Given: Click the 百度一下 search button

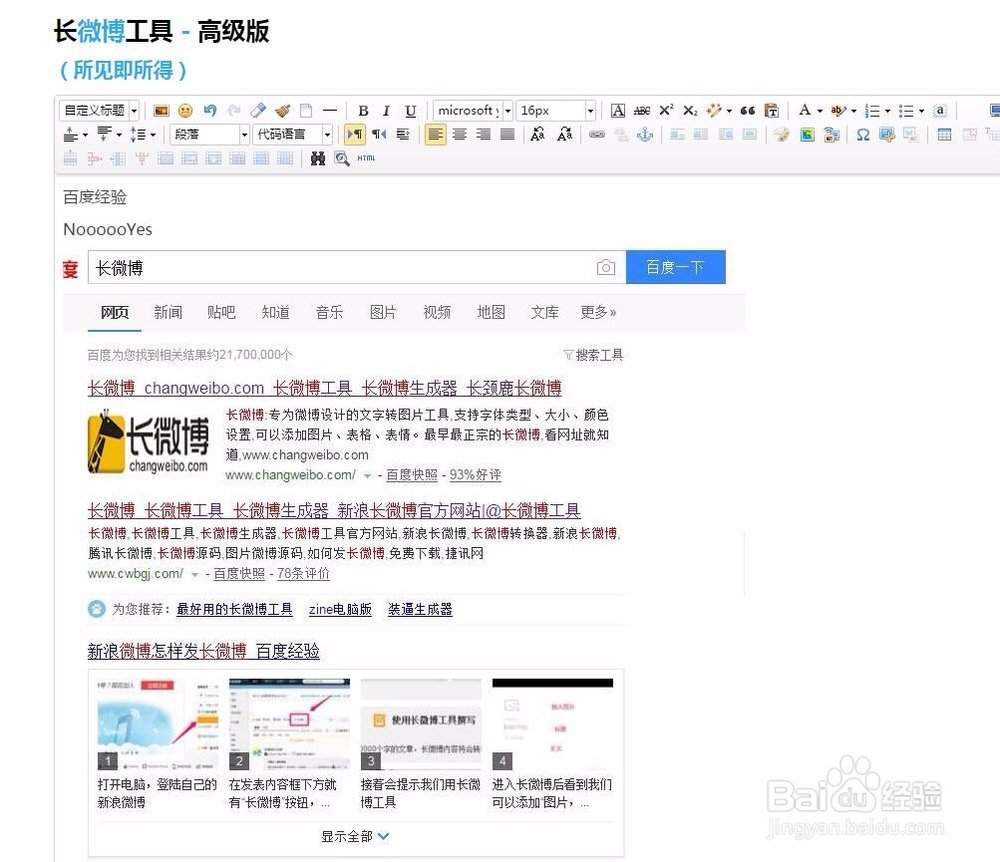Looking at the screenshot, I should (x=675, y=267).
